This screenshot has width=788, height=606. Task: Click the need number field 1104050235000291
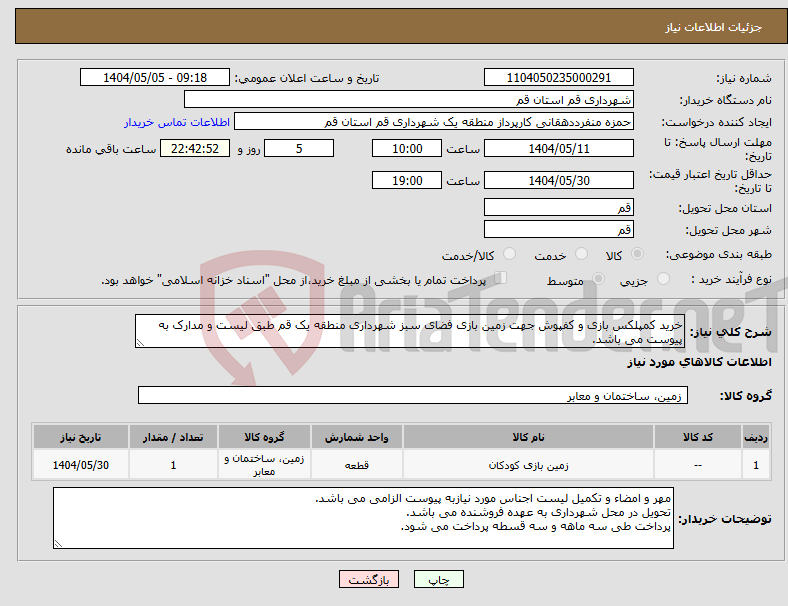[559, 77]
